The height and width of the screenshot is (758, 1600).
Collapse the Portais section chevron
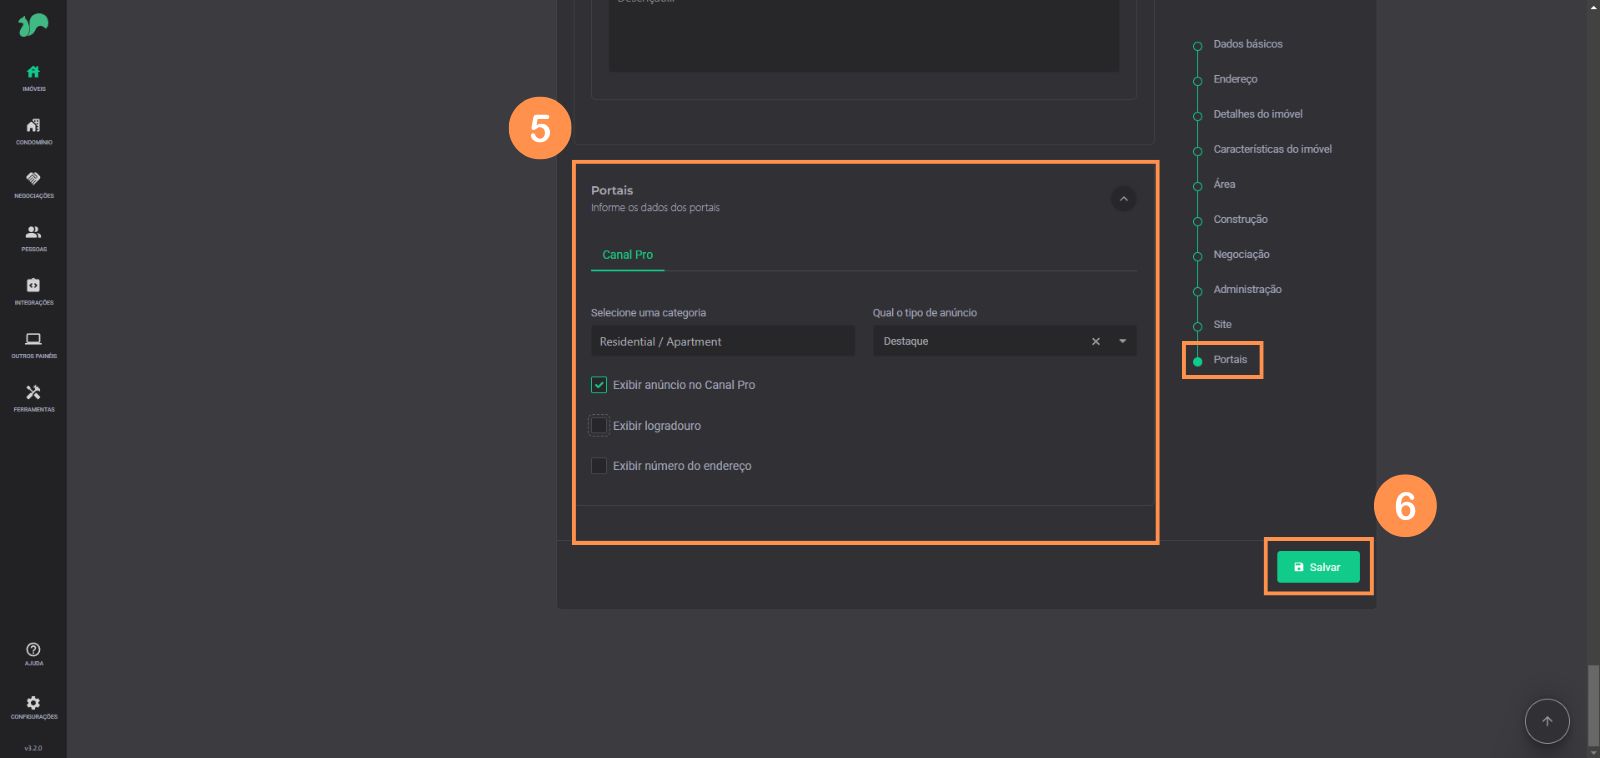[x=1123, y=199]
